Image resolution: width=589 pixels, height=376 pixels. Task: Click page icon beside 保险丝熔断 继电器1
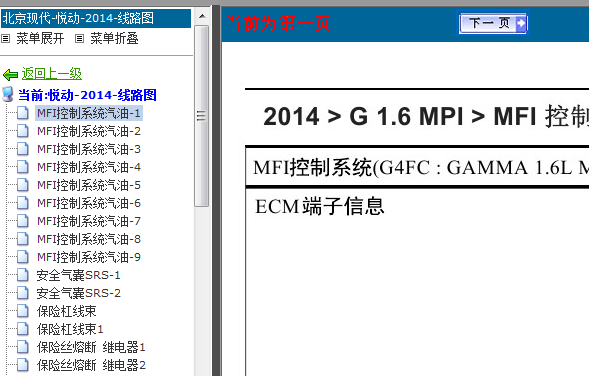pyautogui.click(x=23, y=347)
